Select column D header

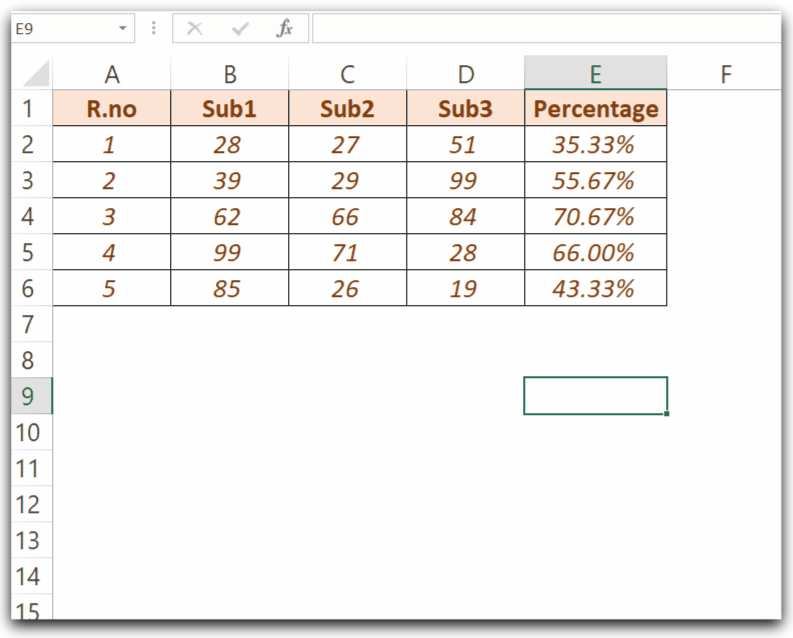pyautogui.click(x=465, y=74)
